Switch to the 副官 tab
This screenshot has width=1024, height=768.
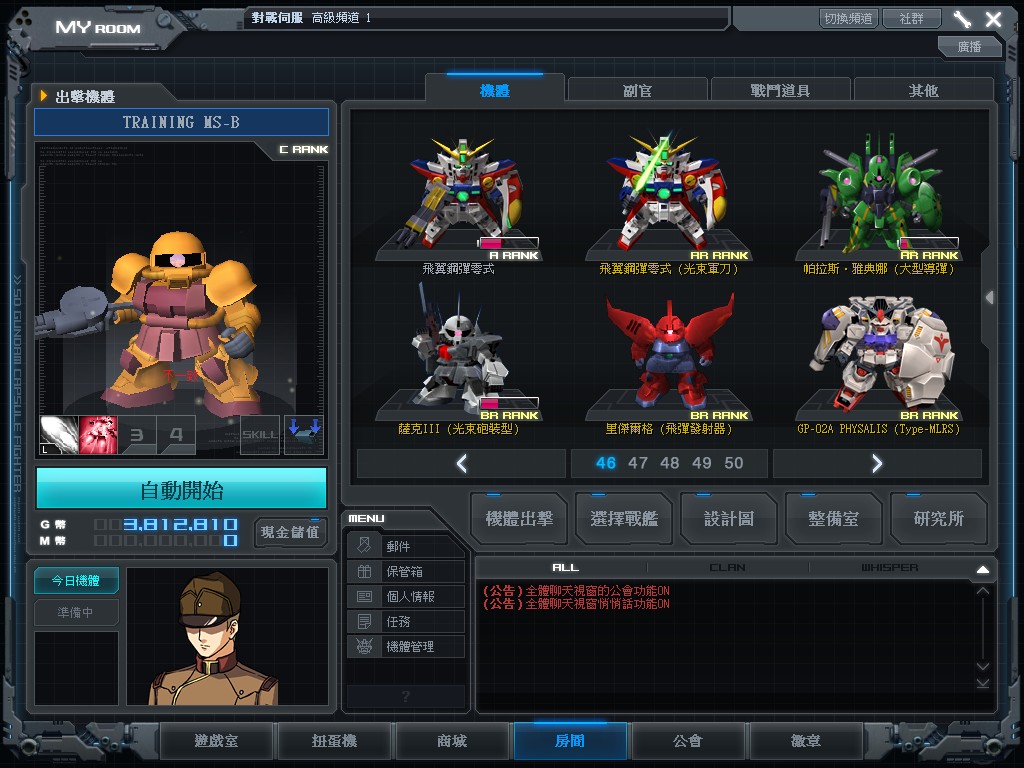(x=637, y=90)
